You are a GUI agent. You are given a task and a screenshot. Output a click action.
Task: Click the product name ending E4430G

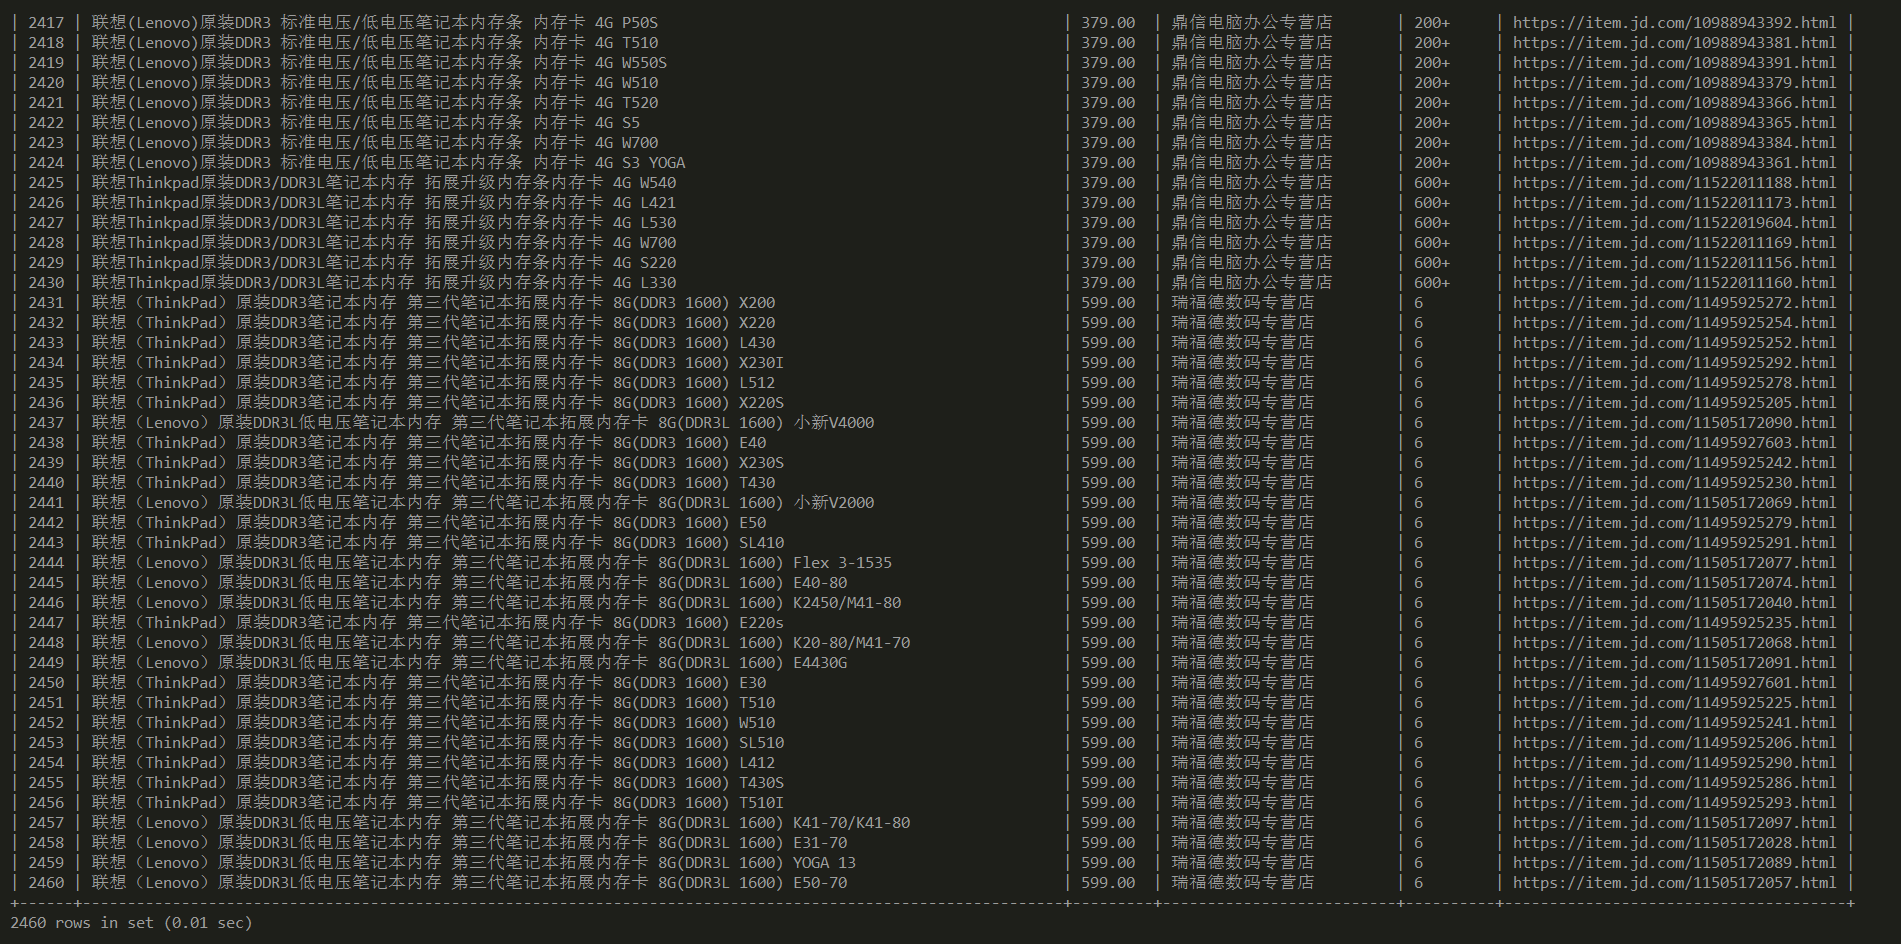point(469,662)
